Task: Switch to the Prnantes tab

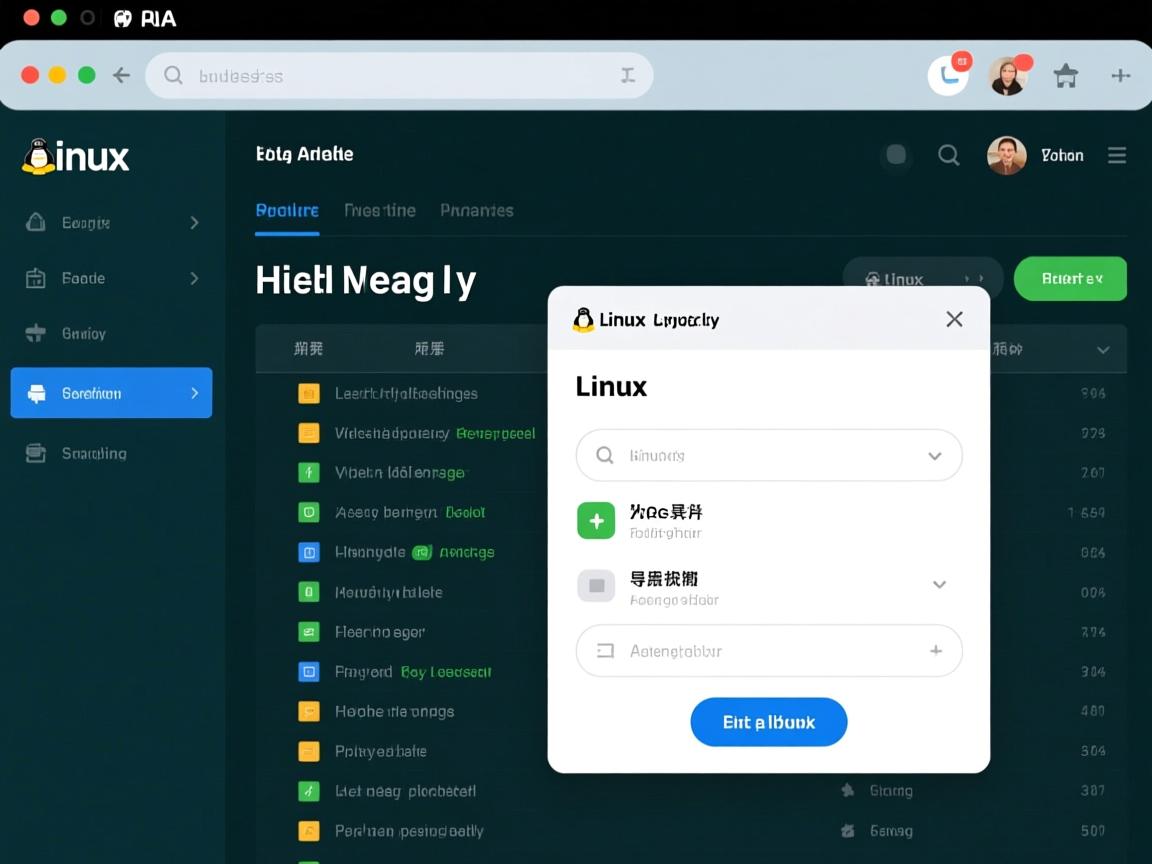Action: click(477, 210)
